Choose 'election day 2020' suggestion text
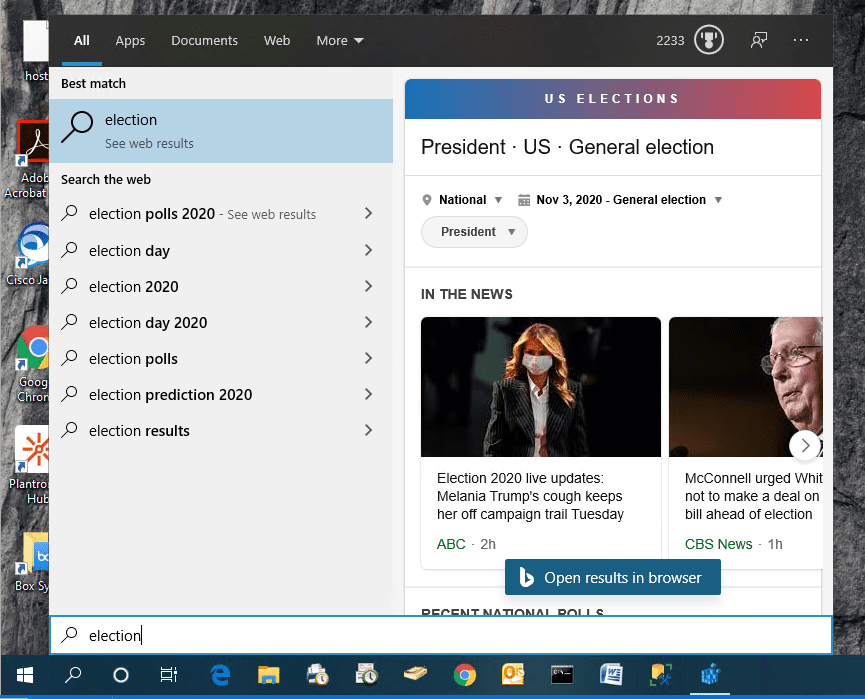865x699 pixels. point(148,323)
